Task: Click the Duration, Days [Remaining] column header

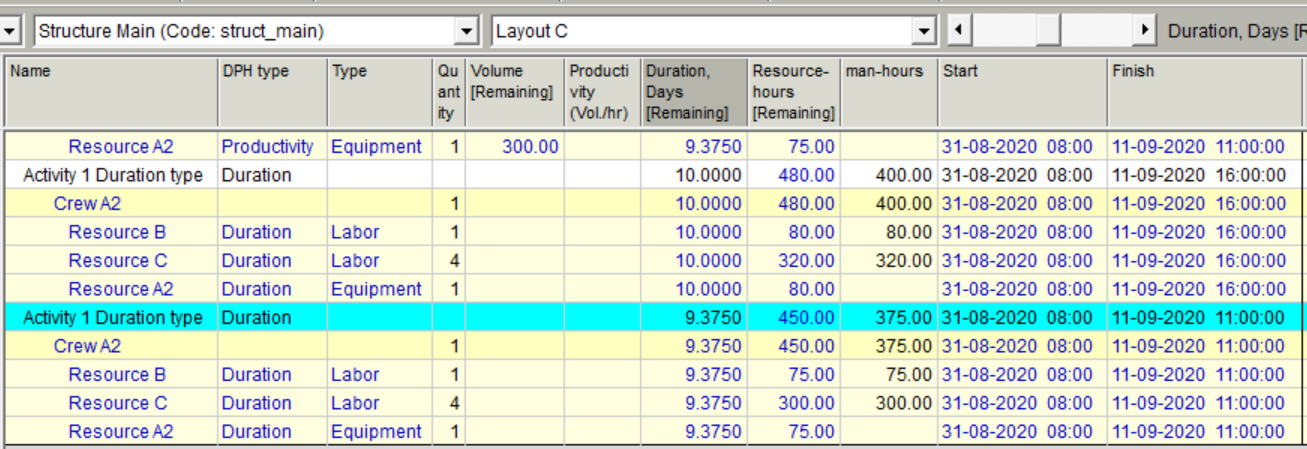Action: tap(694, 92)
